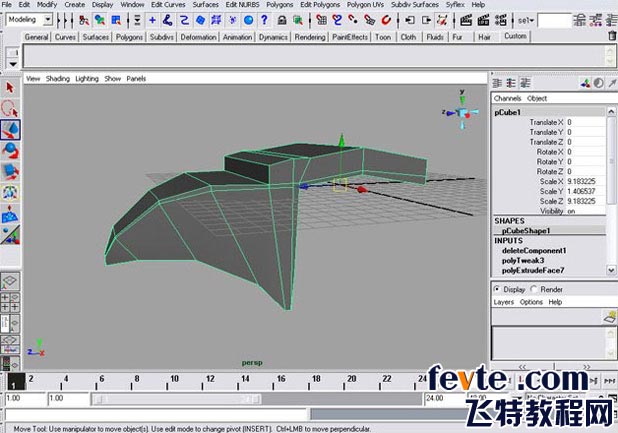Enable snap to points icon

[x=353, y=20]
